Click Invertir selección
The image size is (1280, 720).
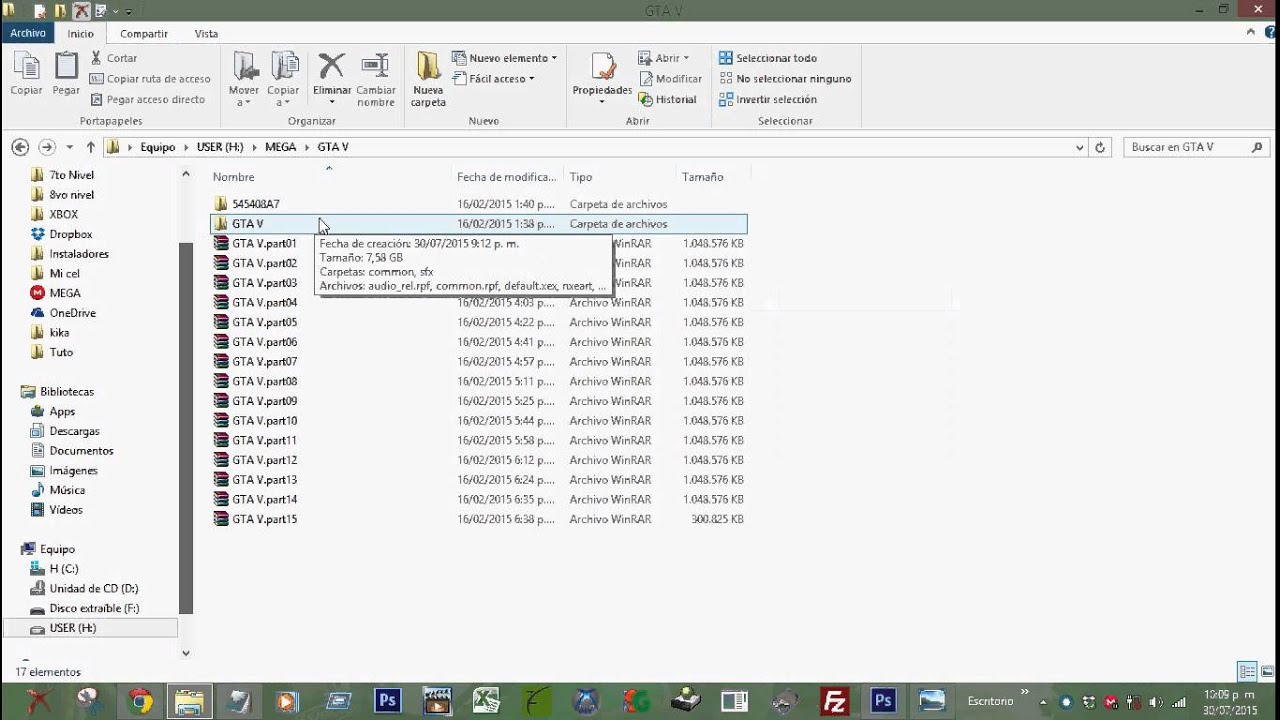click(x=768, y=99)
